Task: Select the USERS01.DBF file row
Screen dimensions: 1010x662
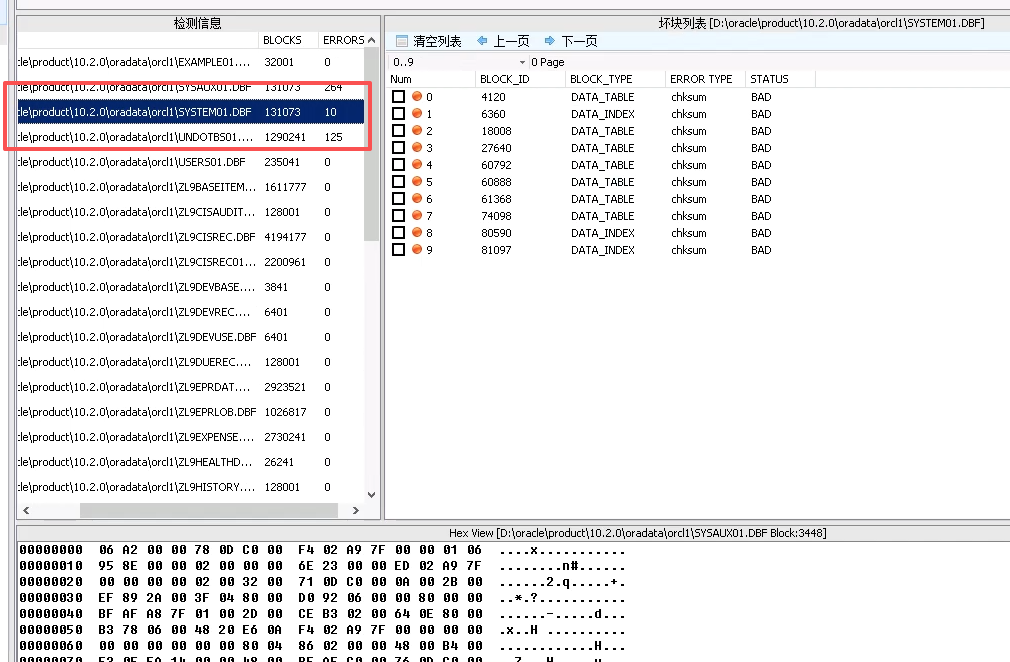Action: (191, 162)
